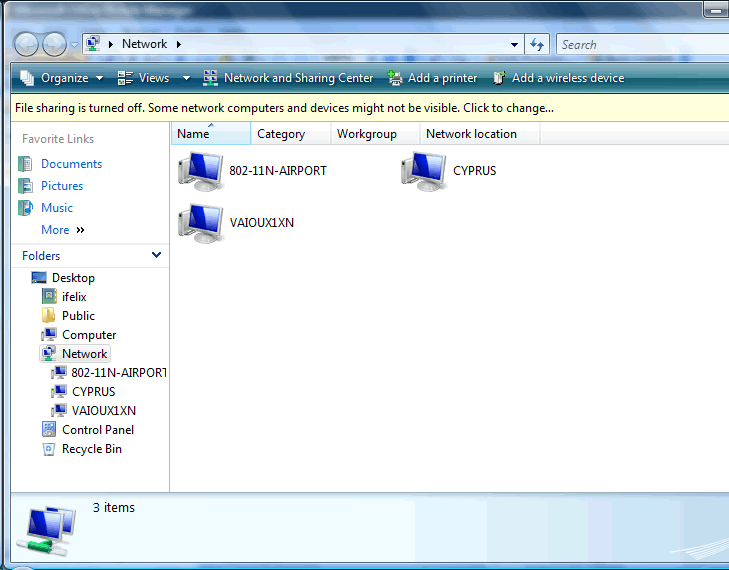The width and height of the screenshot is (729, 570).
Task: Click the Back navigation arrow button
Action: coord(26,44)
